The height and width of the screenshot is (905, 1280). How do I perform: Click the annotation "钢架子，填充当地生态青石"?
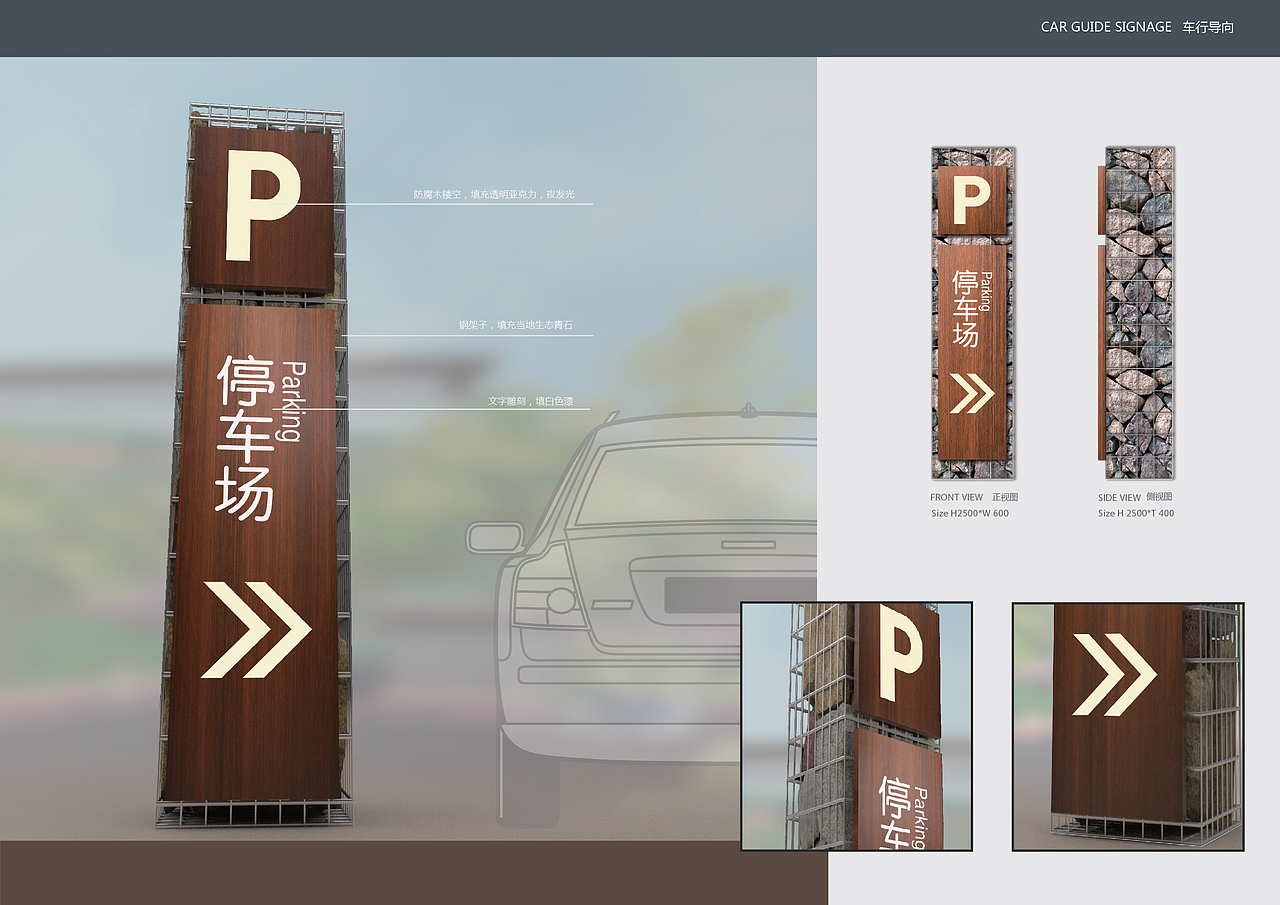click(515, 325)
